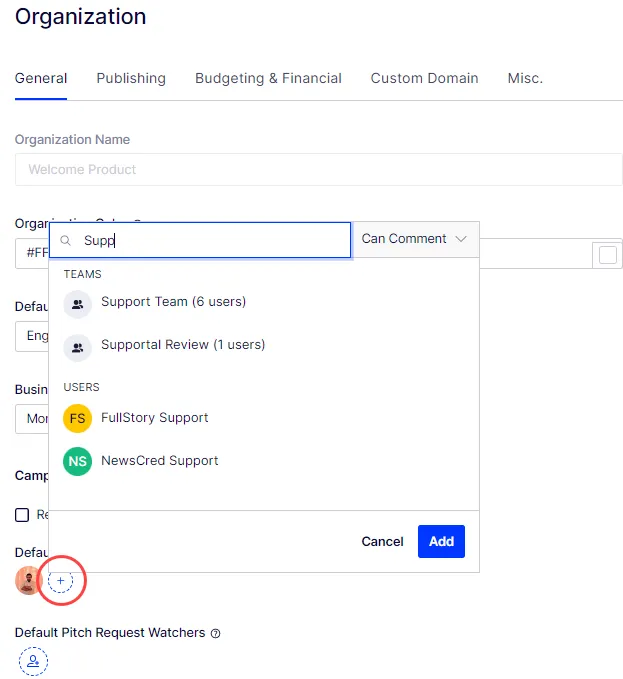Select the Supportal Review team icon
This screenshot has width=623, height=679.
coord(77,347)
